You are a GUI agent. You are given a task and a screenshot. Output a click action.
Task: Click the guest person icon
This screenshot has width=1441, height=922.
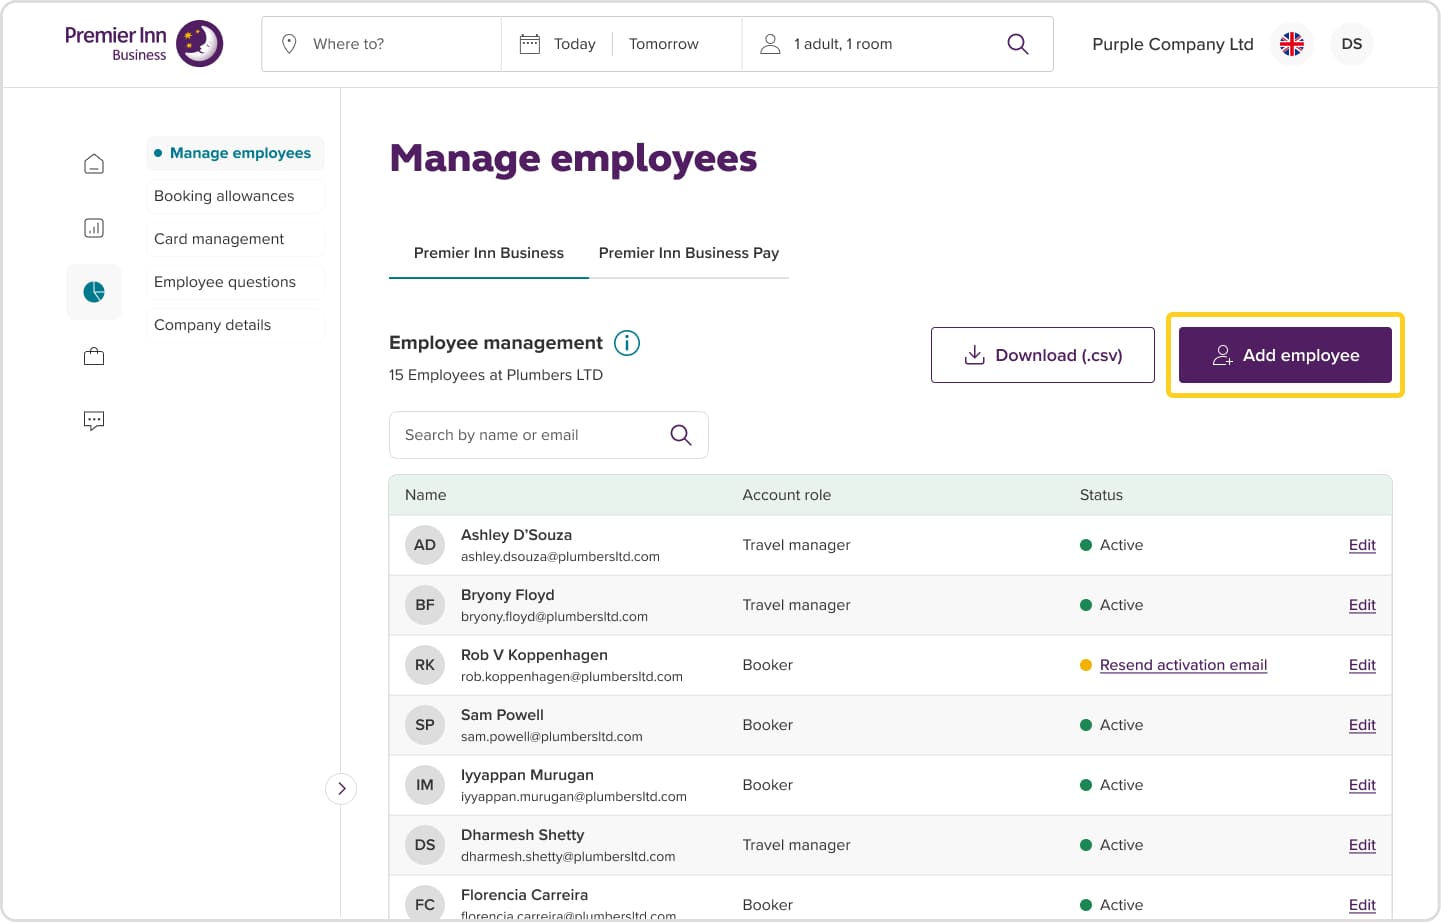[770, 44]
